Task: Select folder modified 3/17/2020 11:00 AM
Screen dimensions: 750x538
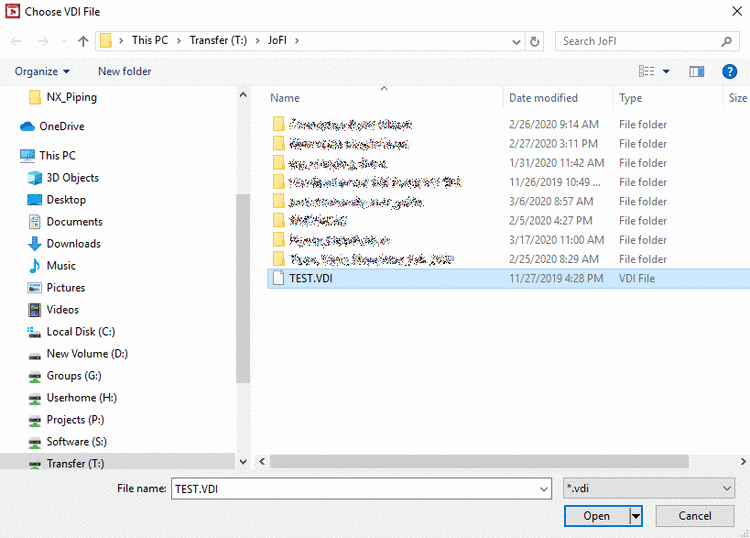Action: (x=508, y=240)
